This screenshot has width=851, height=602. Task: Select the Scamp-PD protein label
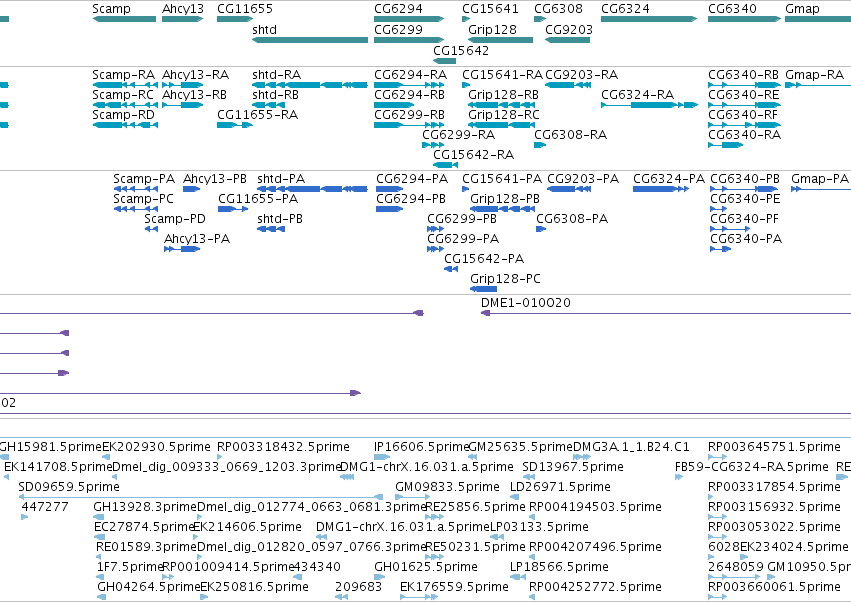pos(175,219)
